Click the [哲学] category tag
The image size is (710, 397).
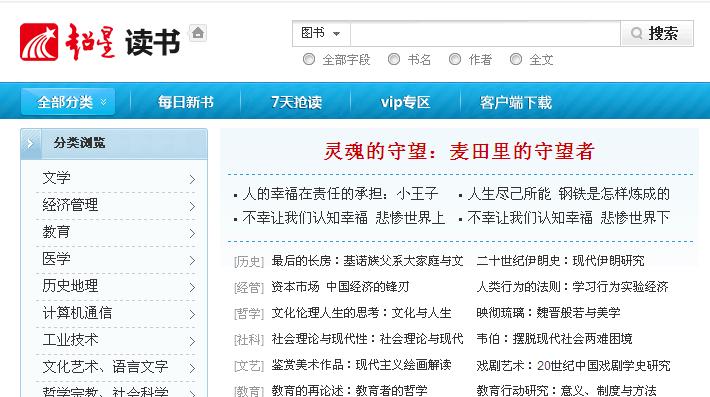(249, 313)
